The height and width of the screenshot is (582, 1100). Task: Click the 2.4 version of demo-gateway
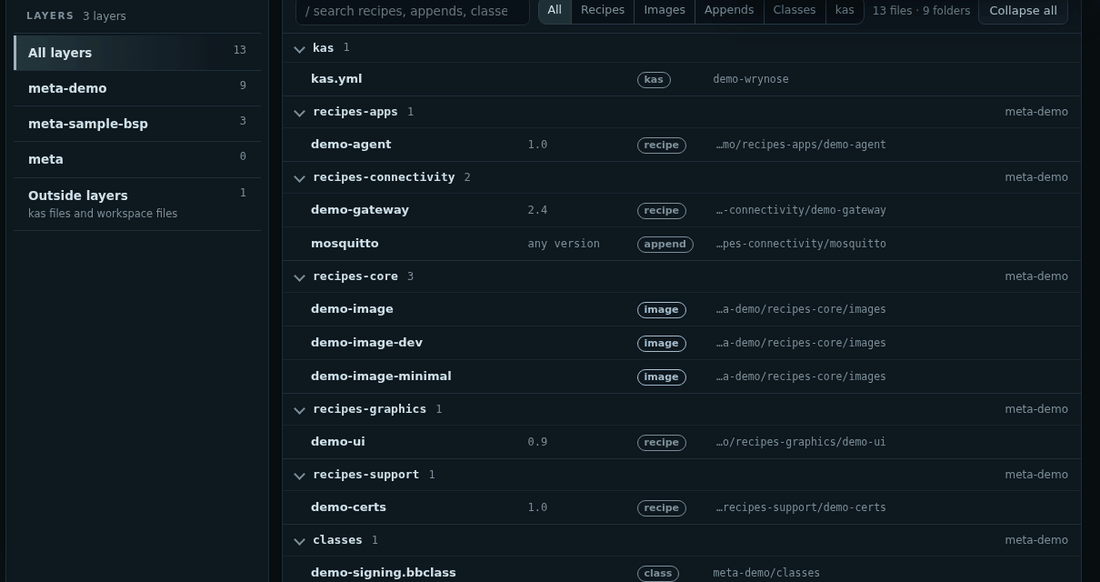(537, 210)
